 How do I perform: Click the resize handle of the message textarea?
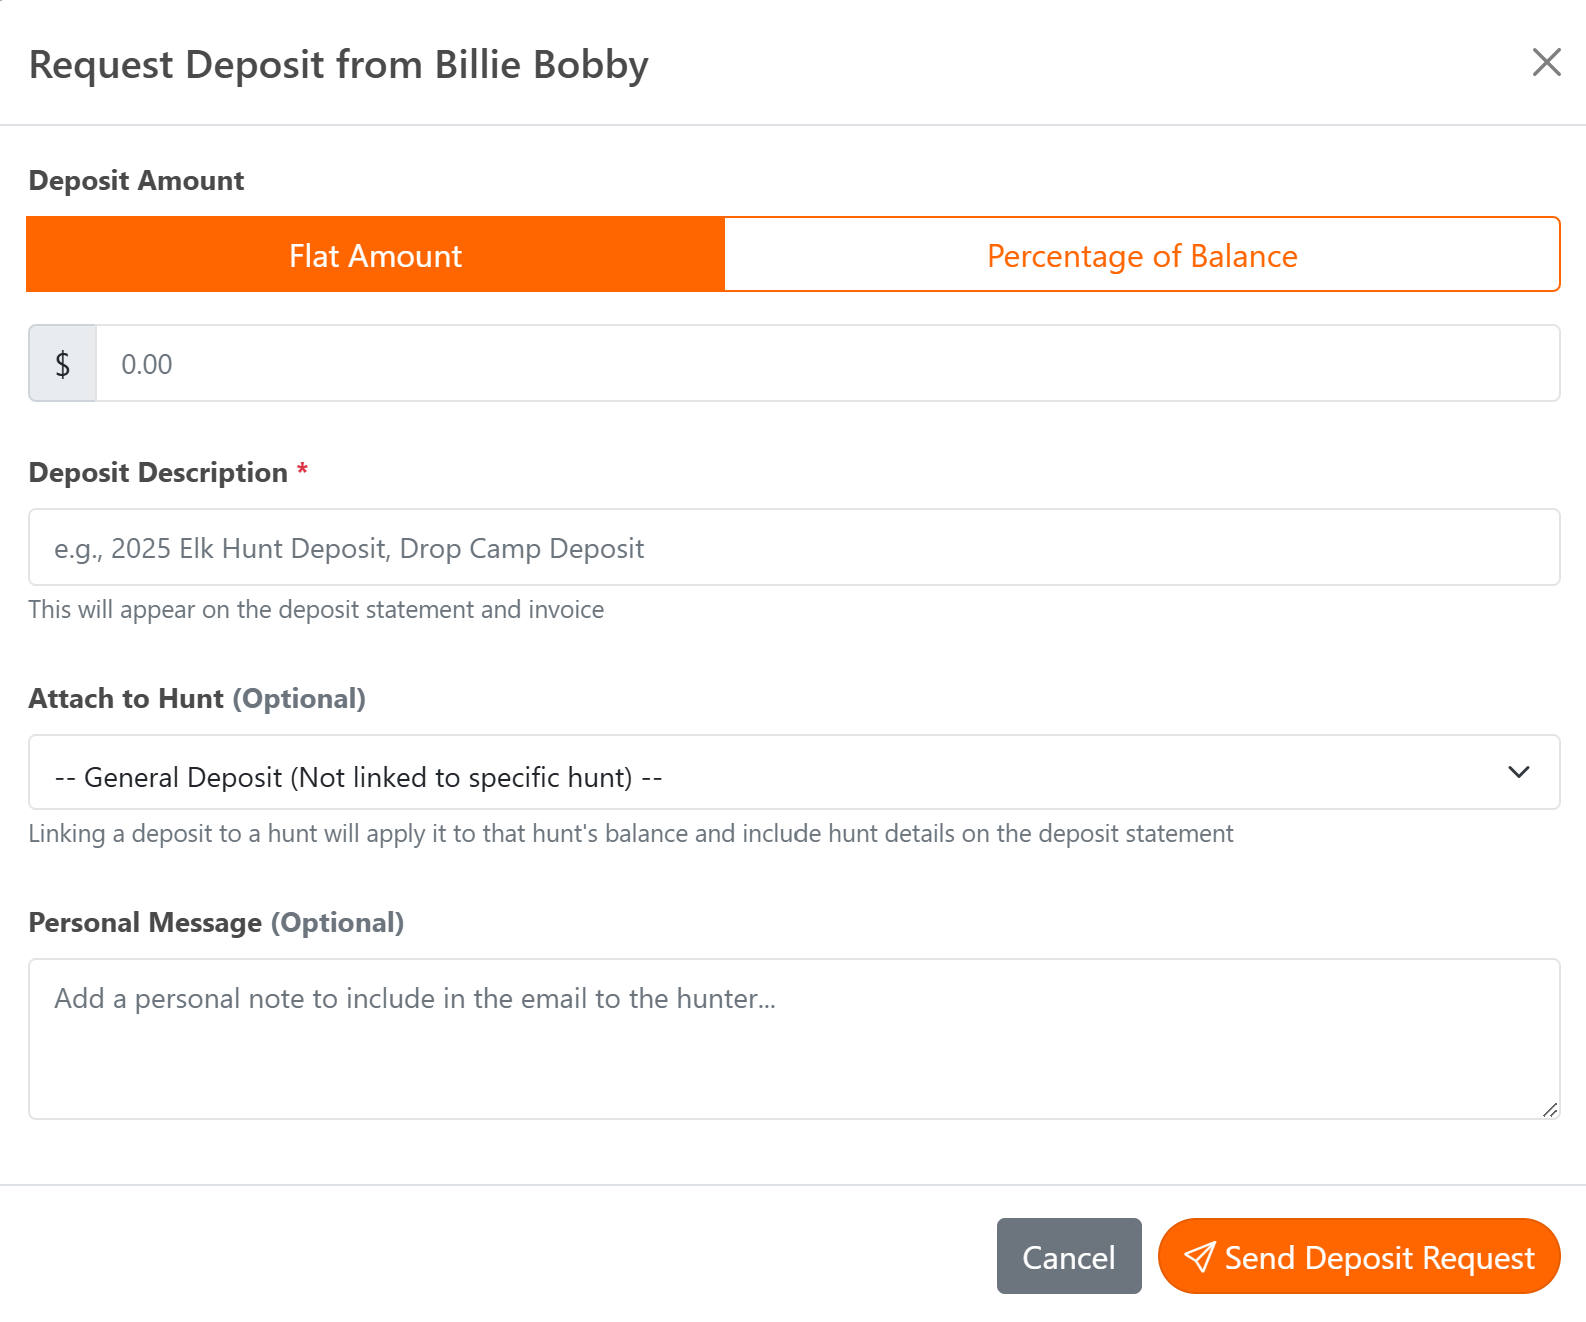pos(1548,1110)
